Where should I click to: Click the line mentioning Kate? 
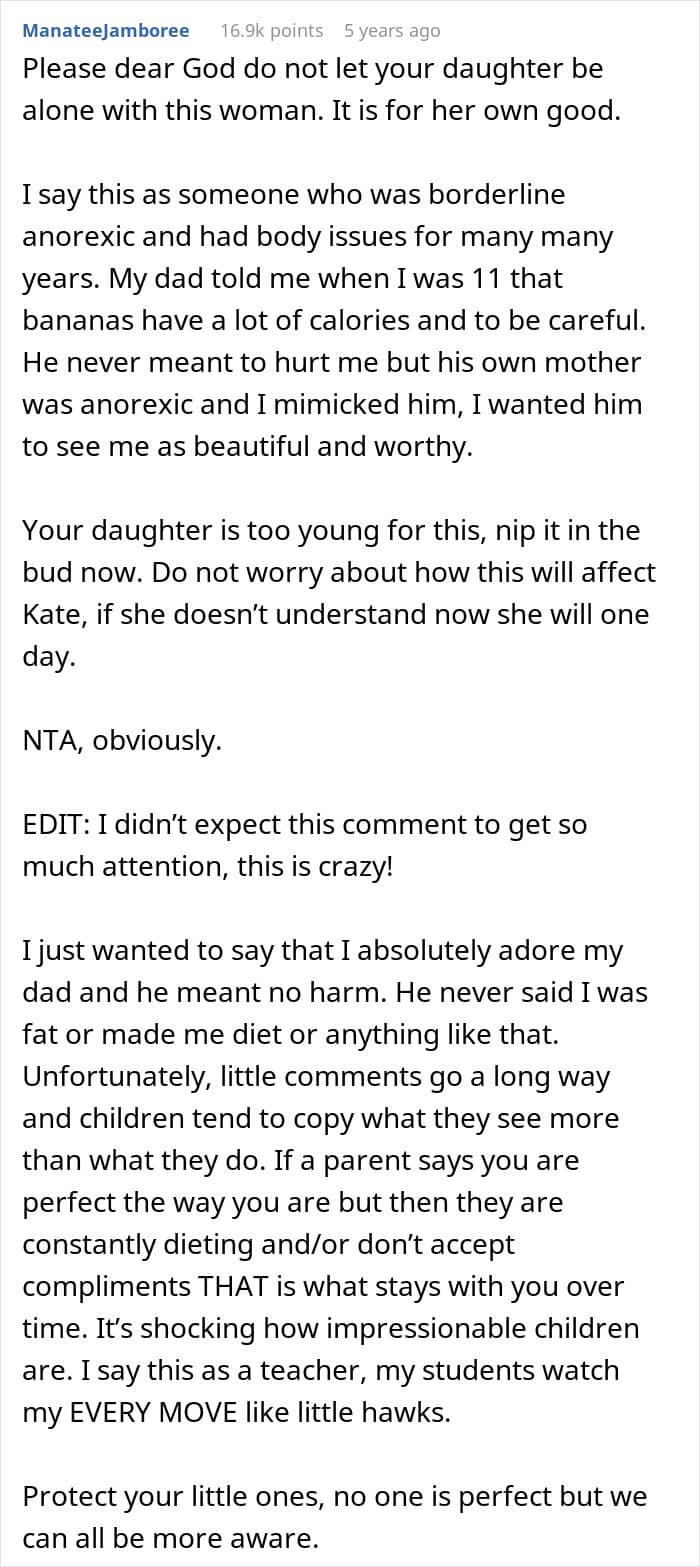pos(335,613)
